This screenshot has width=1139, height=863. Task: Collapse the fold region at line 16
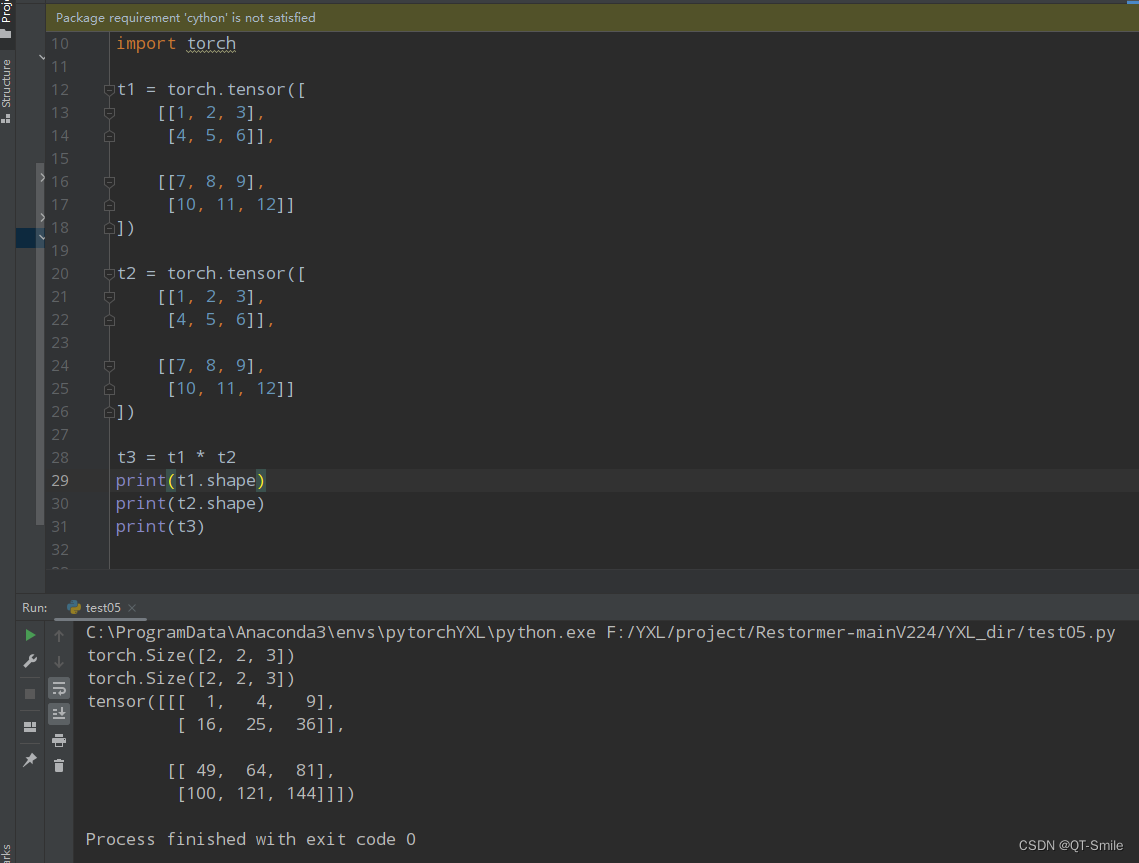[108, 181]
